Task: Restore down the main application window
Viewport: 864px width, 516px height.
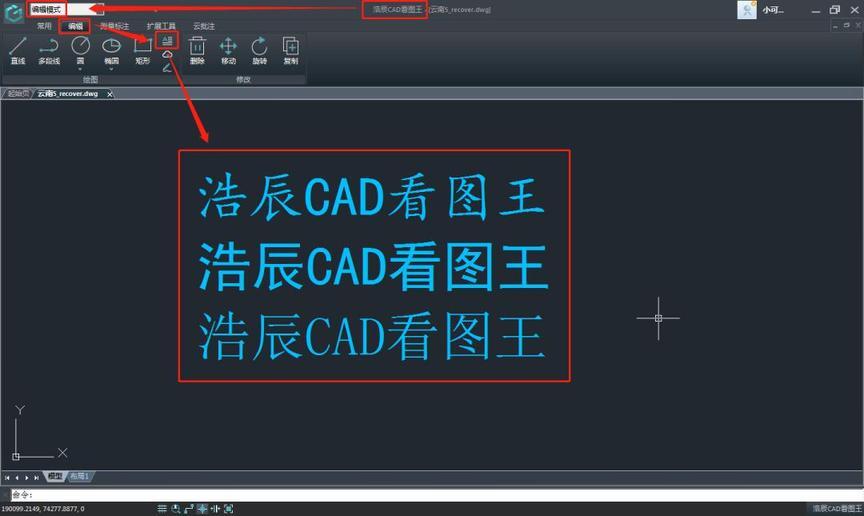Action: [835, 9]
